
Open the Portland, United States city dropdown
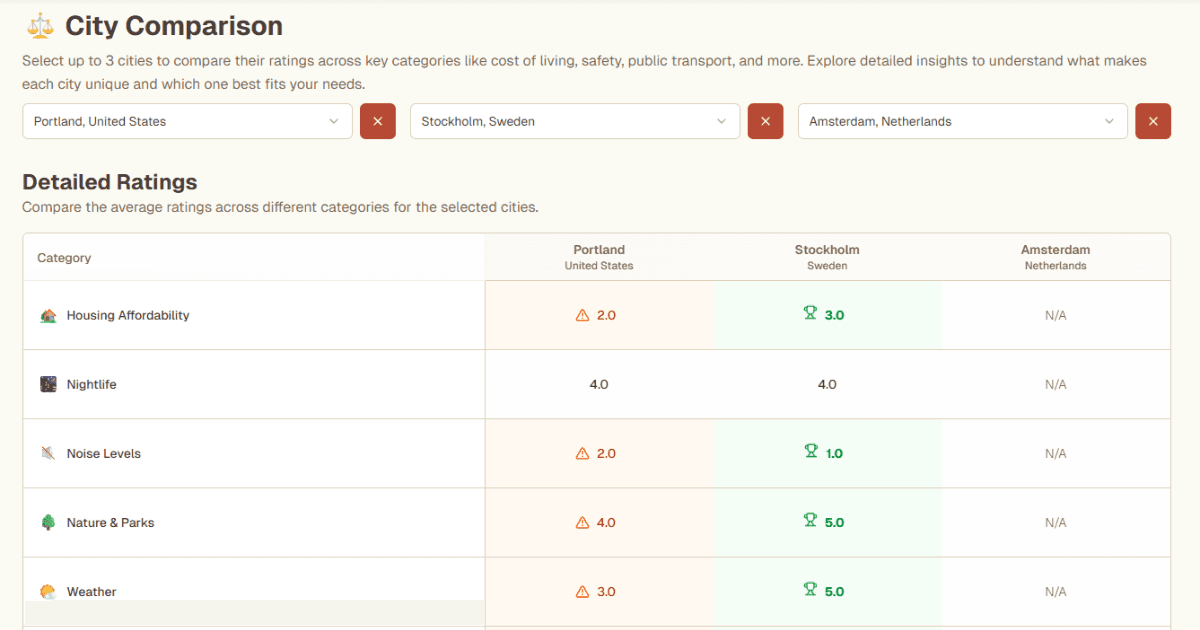(187, 121)
